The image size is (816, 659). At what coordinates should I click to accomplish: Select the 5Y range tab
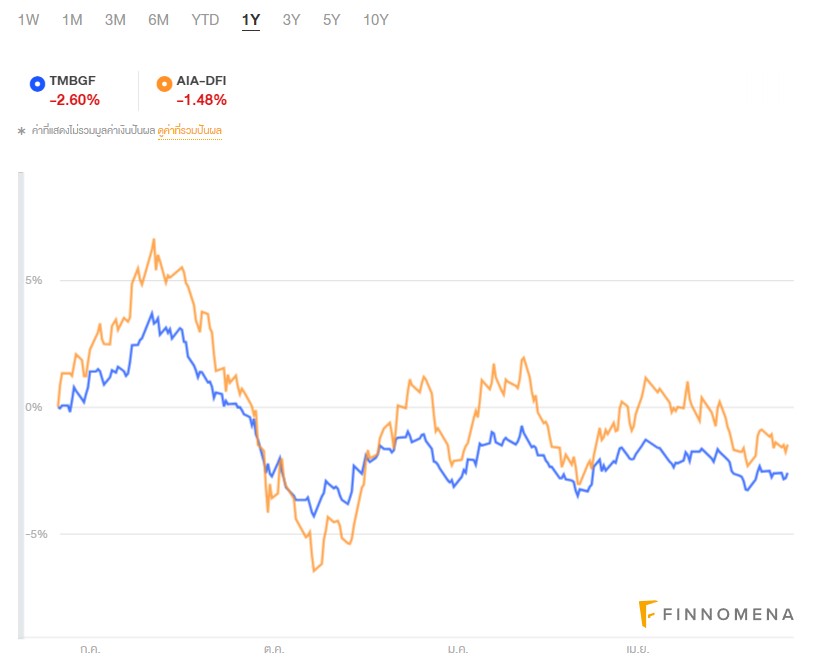click(x=331, y=20)
